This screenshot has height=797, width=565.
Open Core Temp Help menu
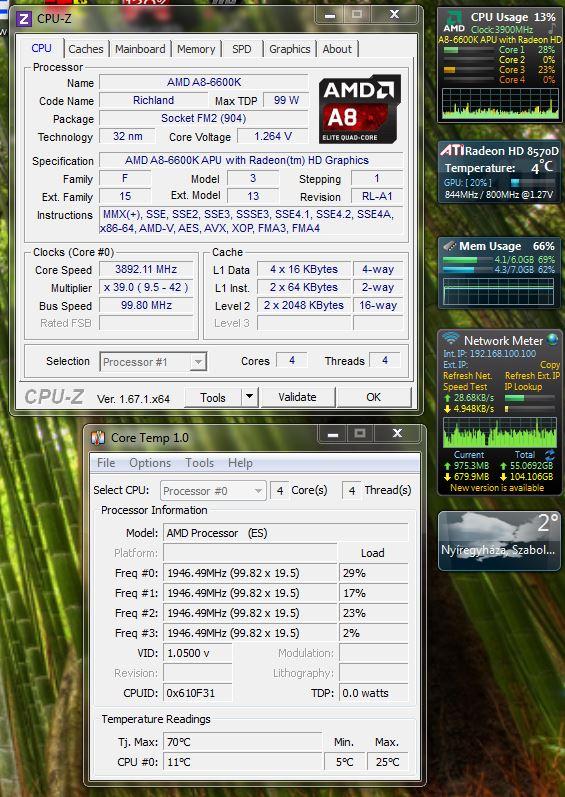(240, 463)
